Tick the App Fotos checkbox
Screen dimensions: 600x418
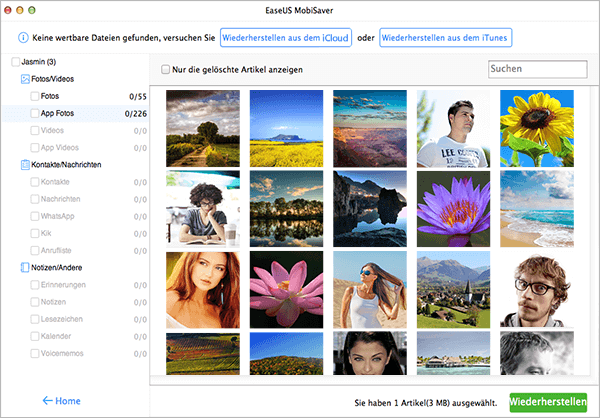pos(34,113)
